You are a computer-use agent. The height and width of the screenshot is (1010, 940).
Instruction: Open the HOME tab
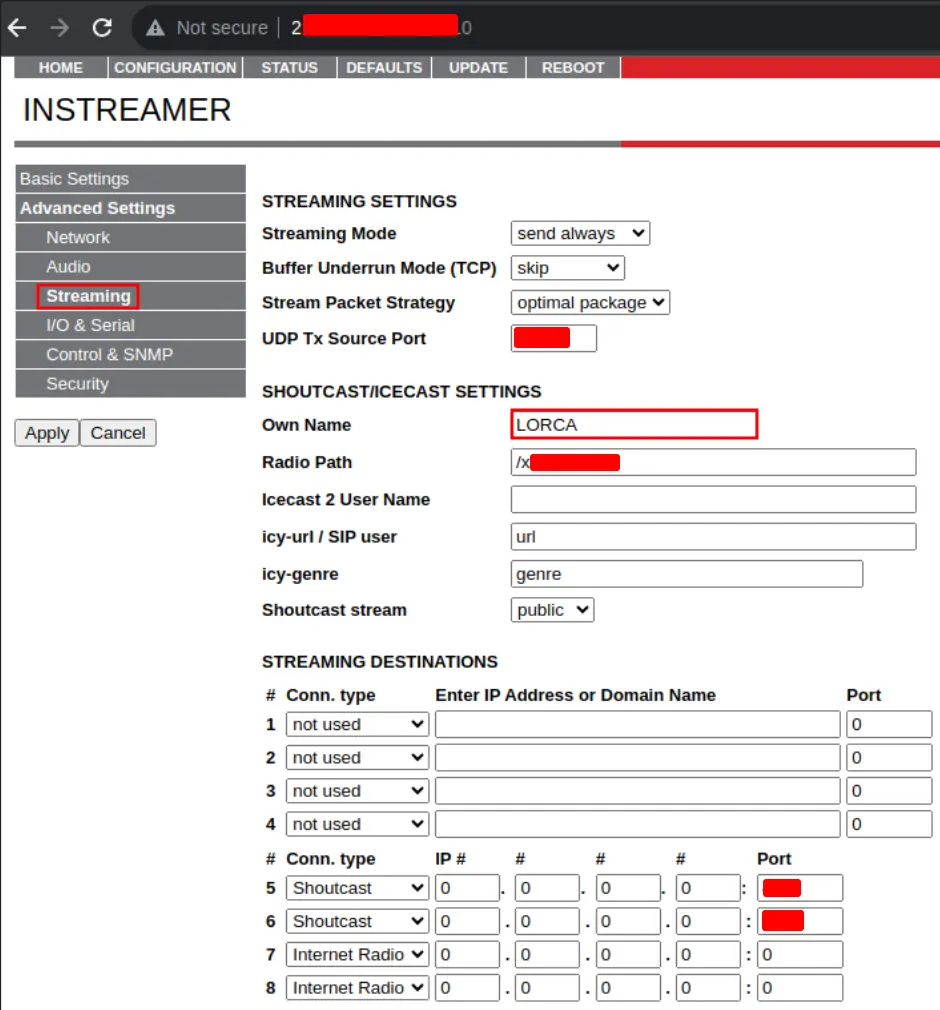61,68
